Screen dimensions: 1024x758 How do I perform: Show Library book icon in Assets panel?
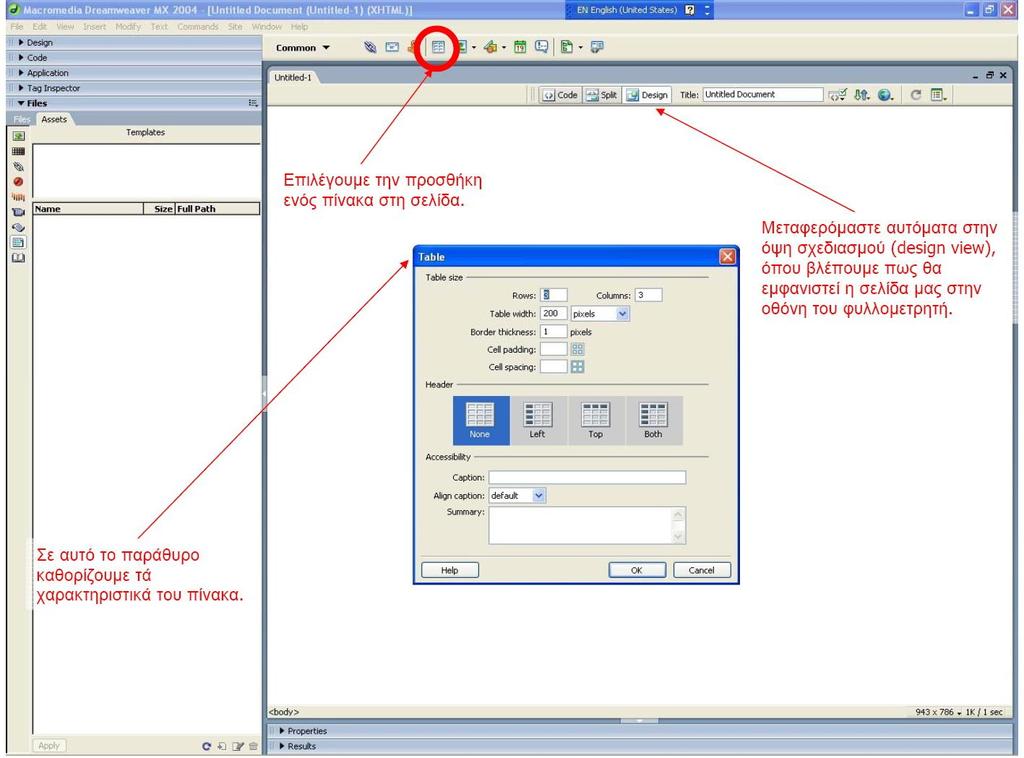18,258
